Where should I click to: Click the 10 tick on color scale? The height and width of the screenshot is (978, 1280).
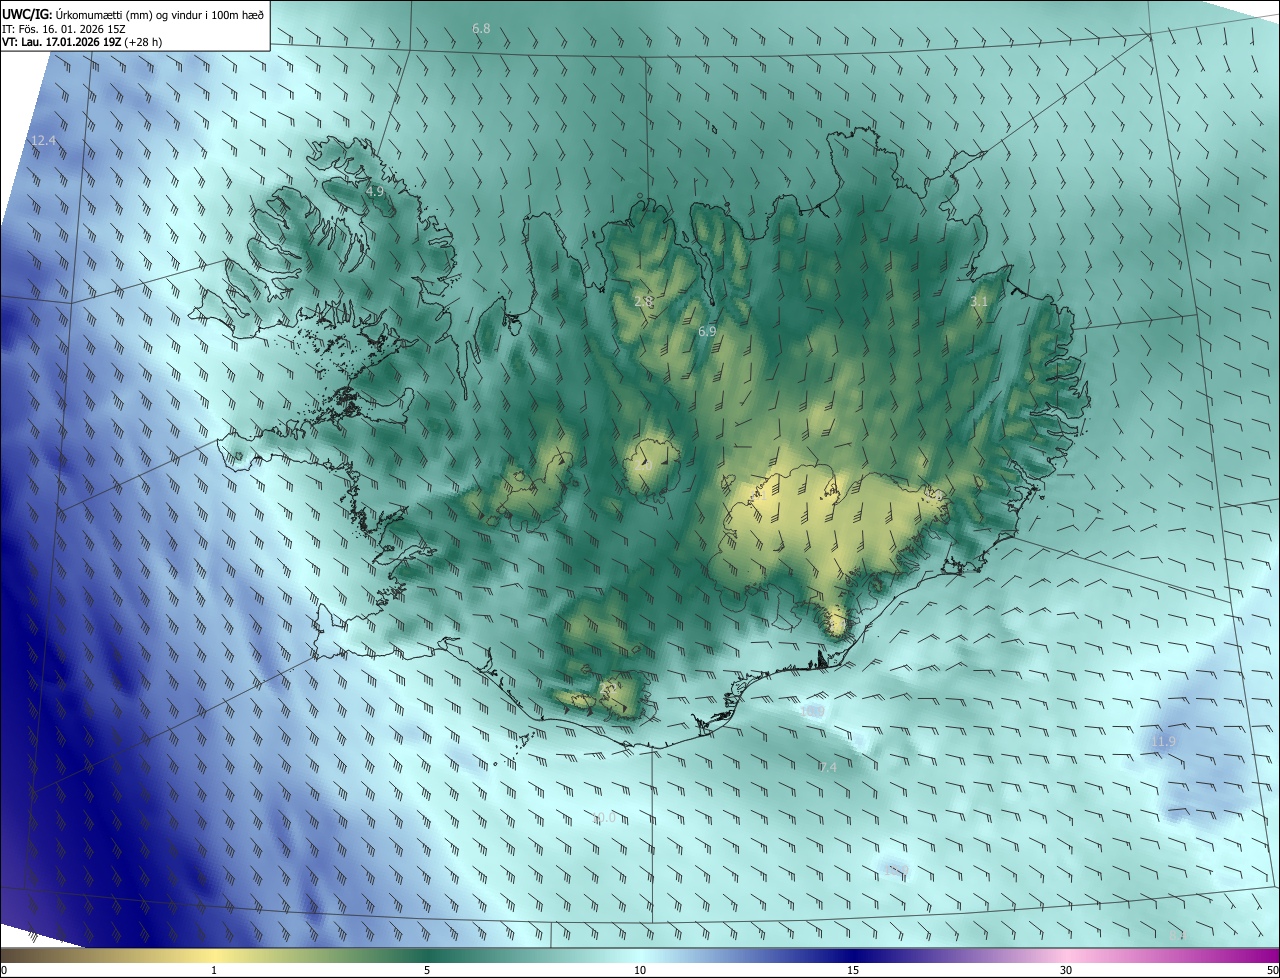[x=640, y=971]
